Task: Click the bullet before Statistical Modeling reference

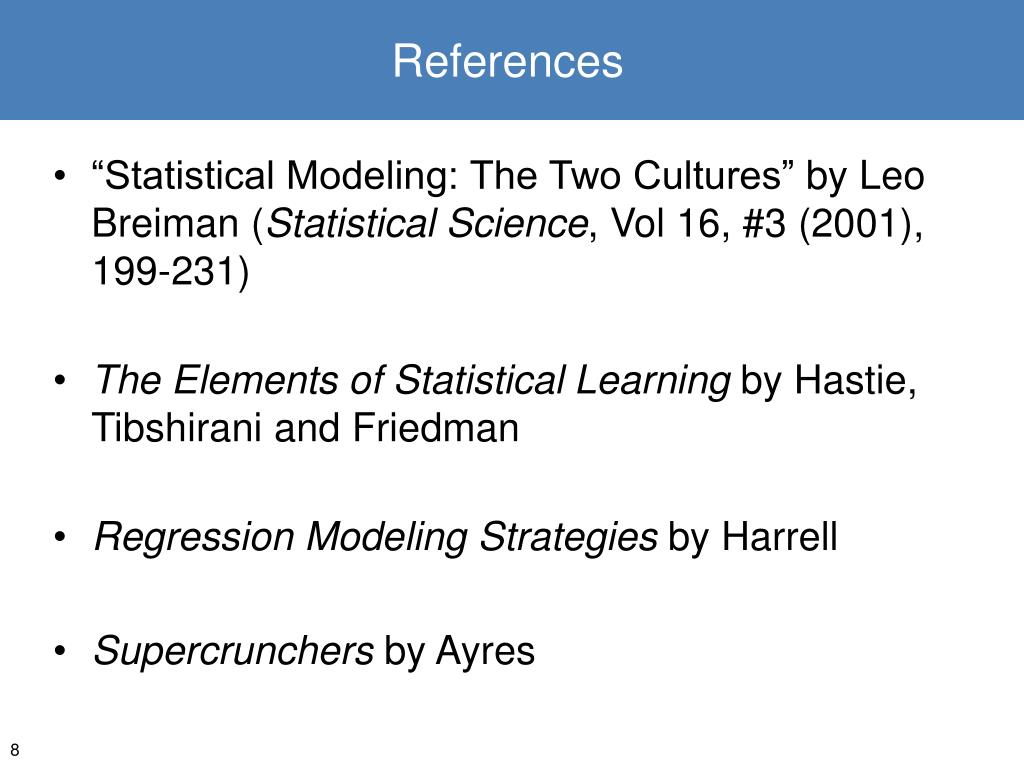Action: pos(60,176)
